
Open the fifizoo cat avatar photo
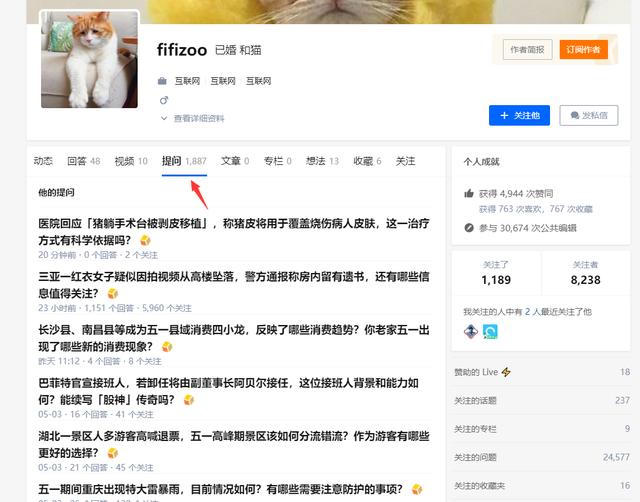click(89, 60)
